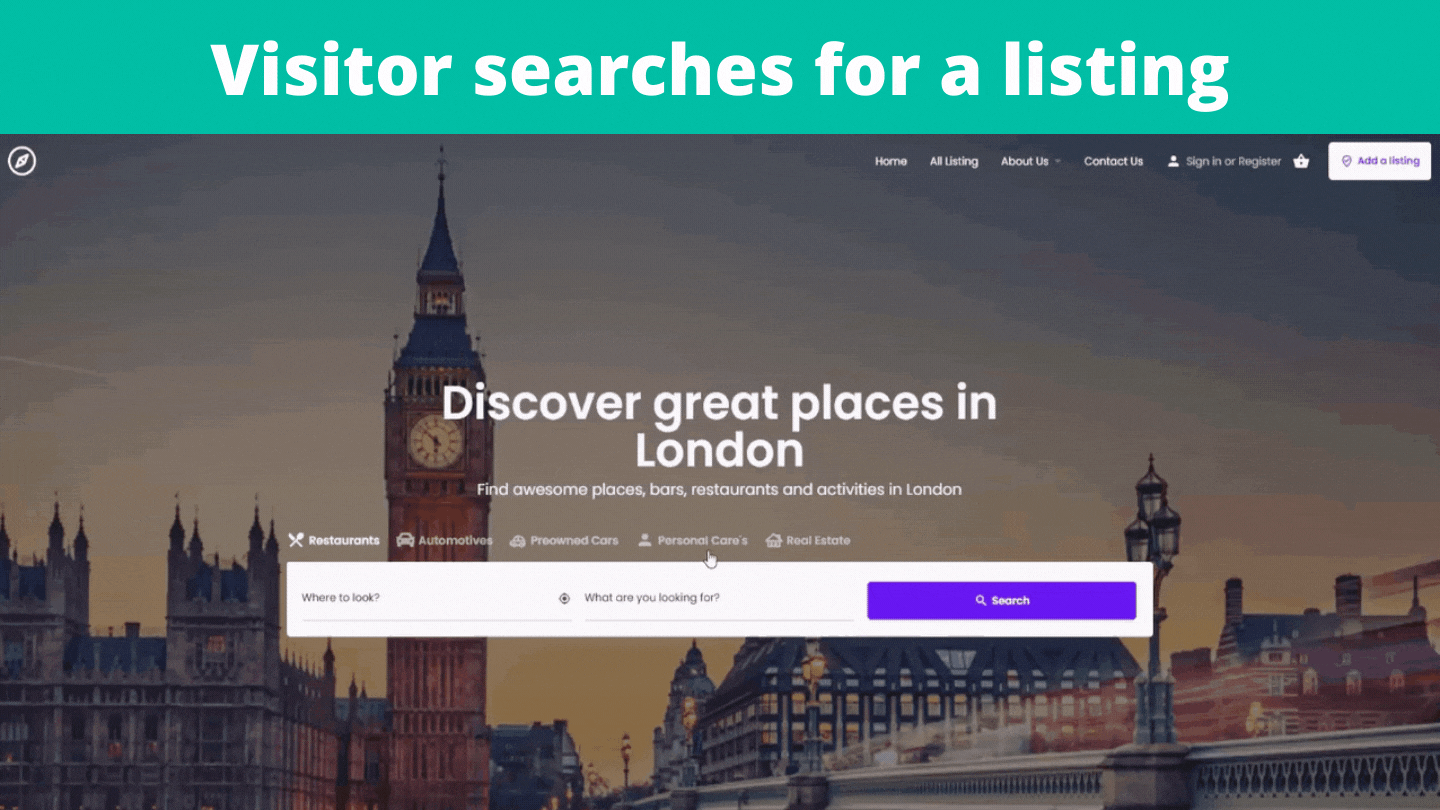Click the person icon beside Personal Care's
The image size is (1440, 810).
click(645, 540)
